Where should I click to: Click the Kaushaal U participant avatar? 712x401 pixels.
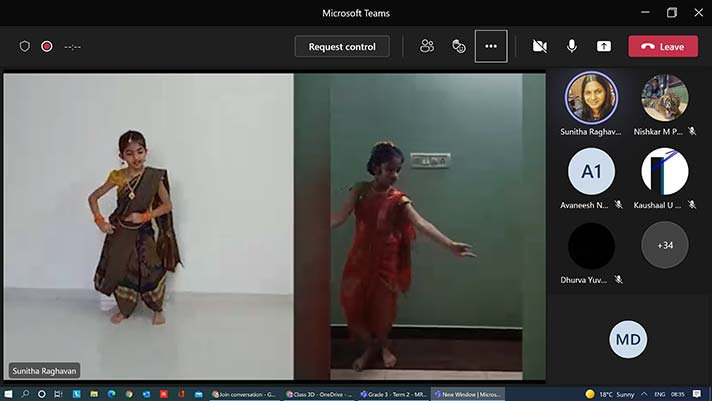click(x=664, y=171)
